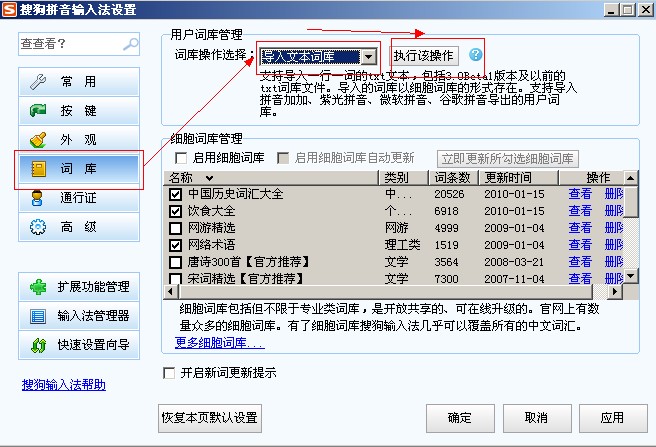Enable 开启新词更新提示 checkbox

click(x=169, y=373)
